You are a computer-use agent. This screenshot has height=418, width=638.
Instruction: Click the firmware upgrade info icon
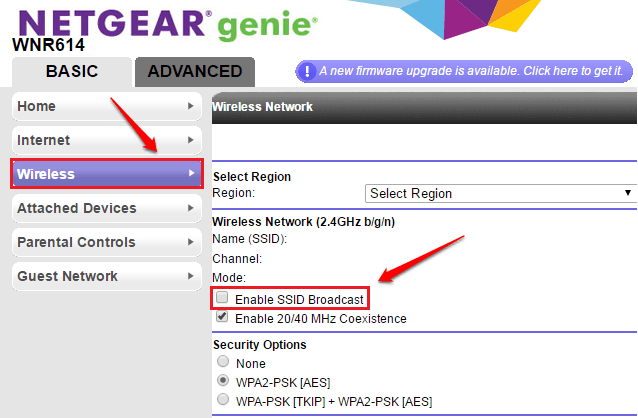tap(306, 71)
